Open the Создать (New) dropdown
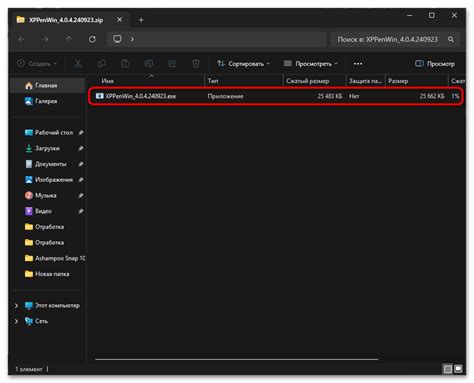Image resolution: width=474 pixels, height=383 pixels. 37,63
